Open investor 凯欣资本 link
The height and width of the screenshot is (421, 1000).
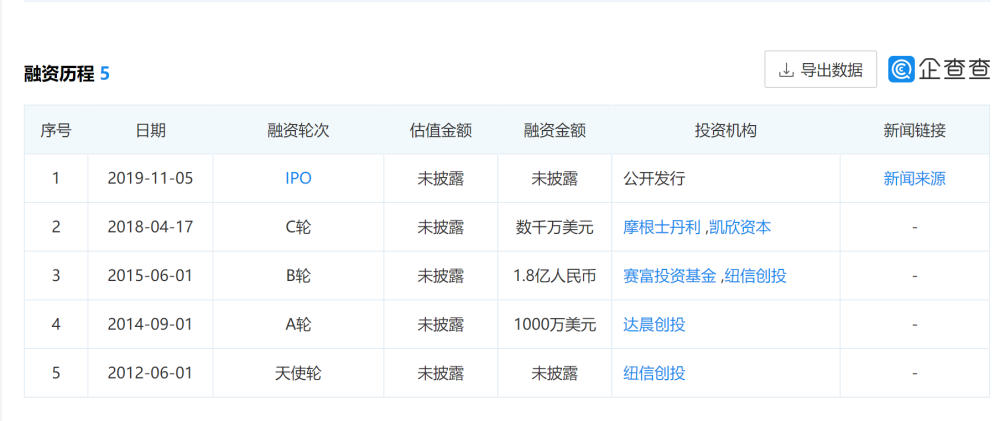click(x=741, y=227)
